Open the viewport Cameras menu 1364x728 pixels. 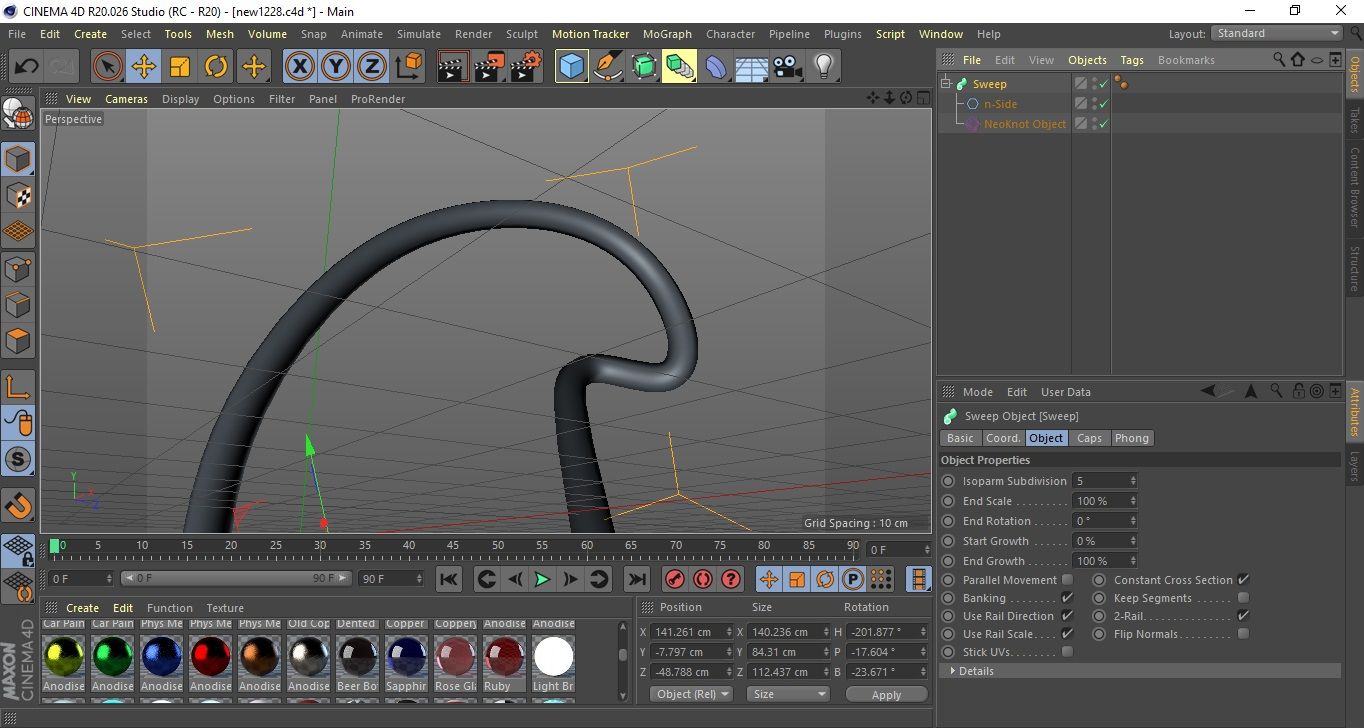[x=127, y=99]
